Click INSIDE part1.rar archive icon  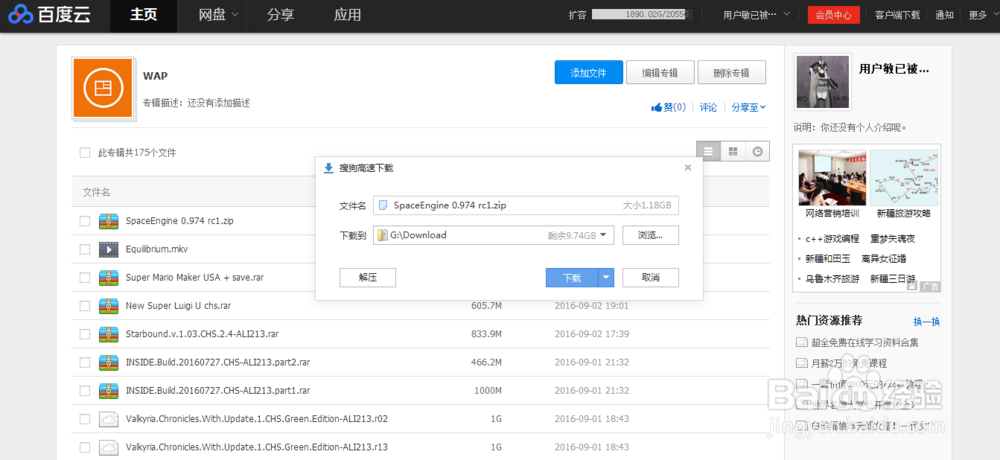pos(108,390)
